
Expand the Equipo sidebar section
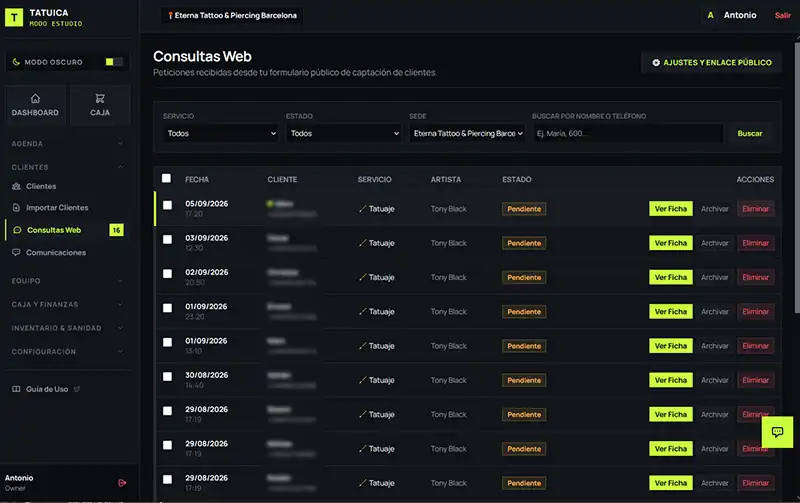tap(67, 281)
